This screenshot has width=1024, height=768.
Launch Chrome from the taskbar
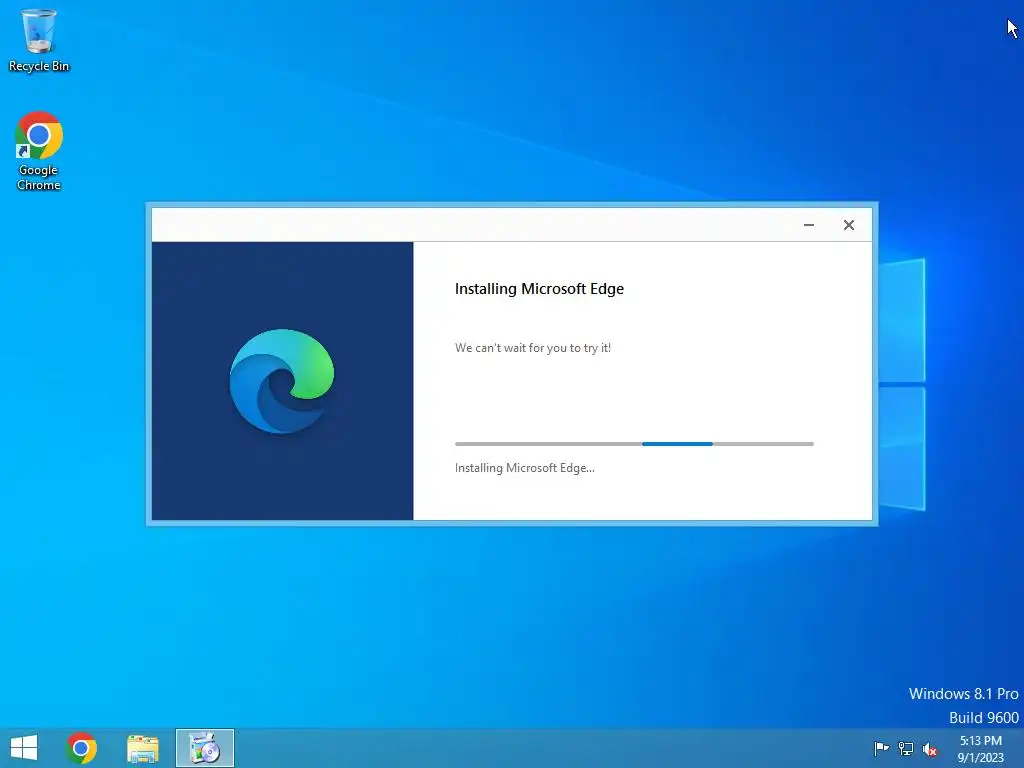pyautogui.click(x=82, y=748)
